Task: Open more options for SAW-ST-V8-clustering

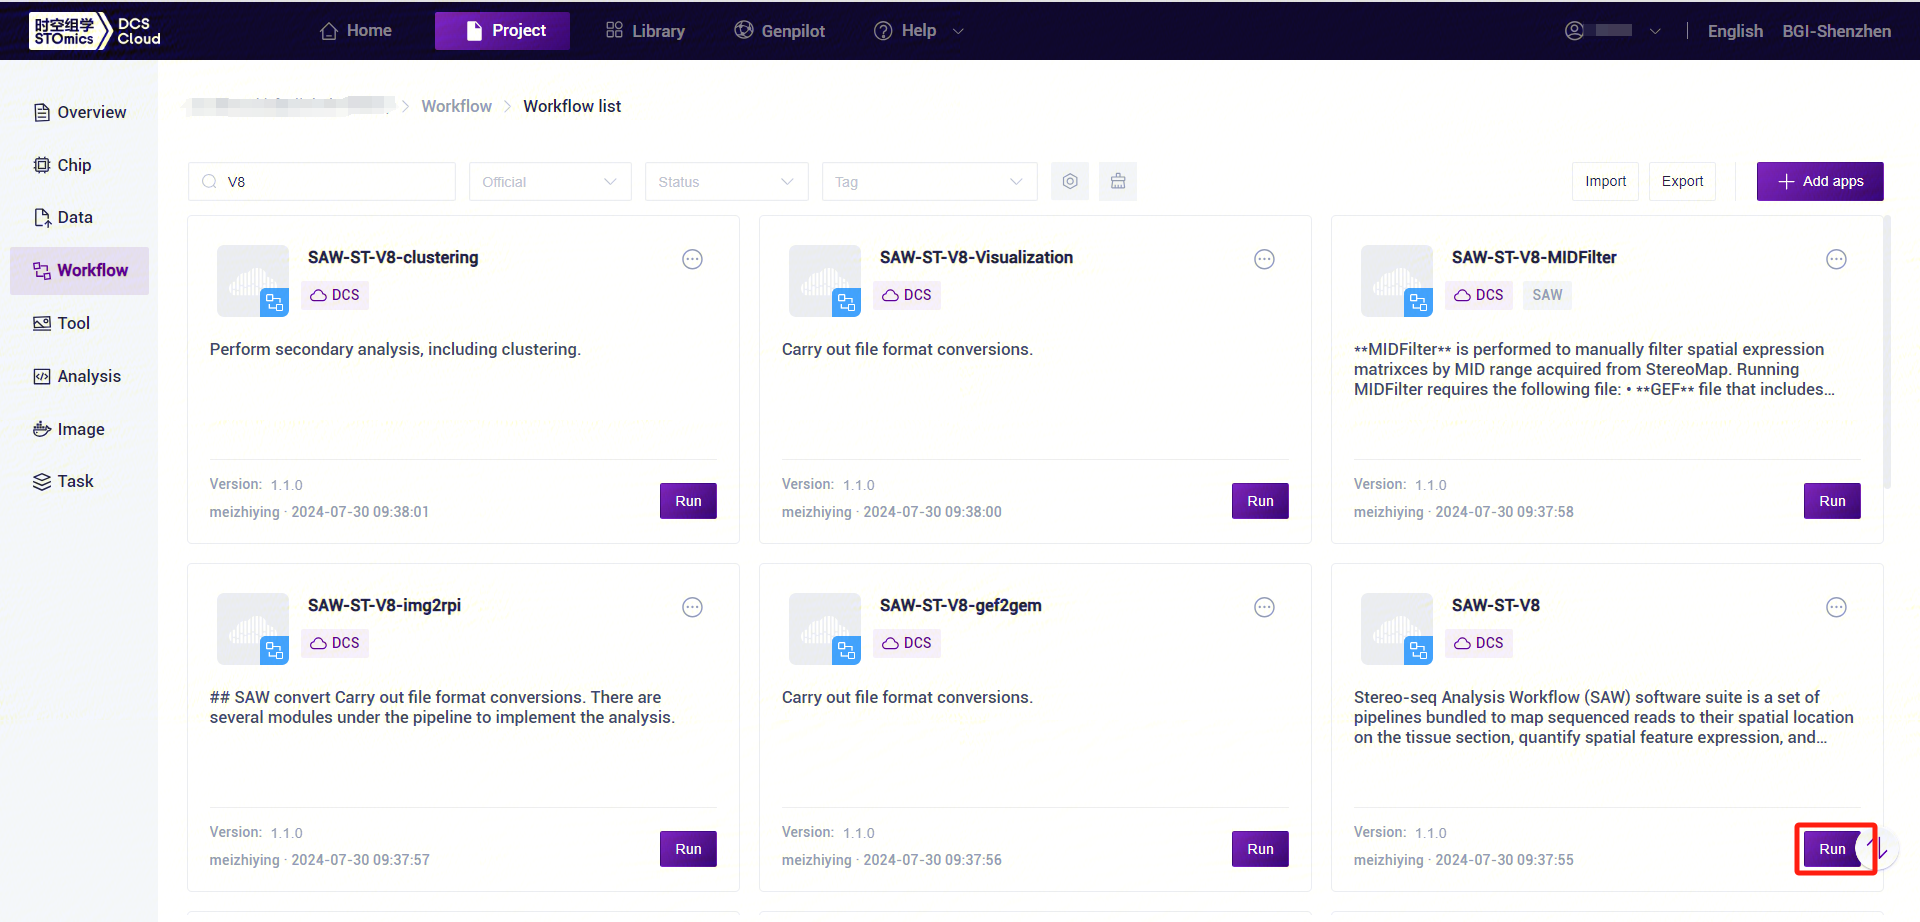Action: pos(692,259)
